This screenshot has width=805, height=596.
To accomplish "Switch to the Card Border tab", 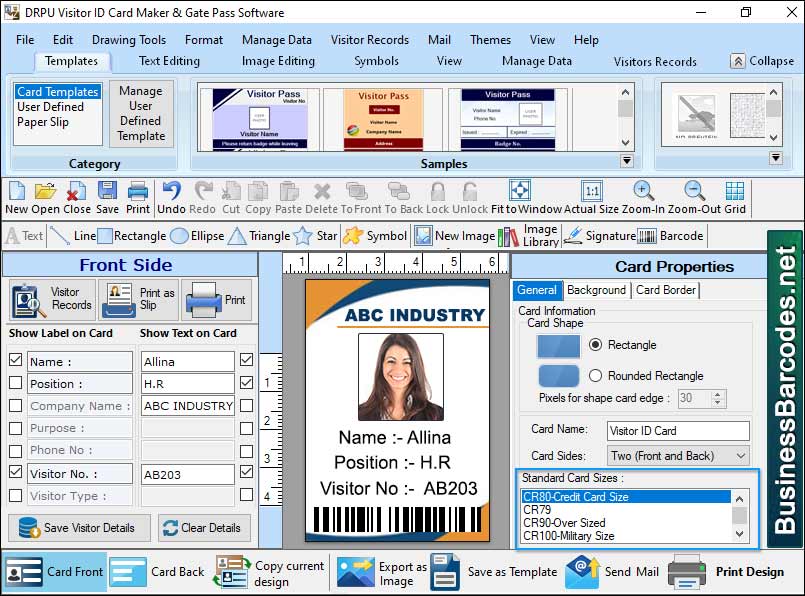I will point(665,290).
